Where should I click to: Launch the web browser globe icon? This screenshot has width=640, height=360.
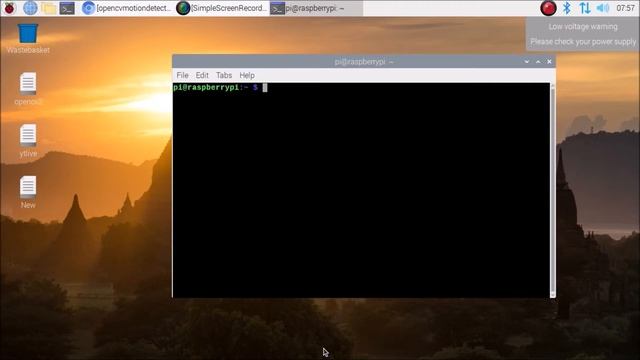click(30, 8)
